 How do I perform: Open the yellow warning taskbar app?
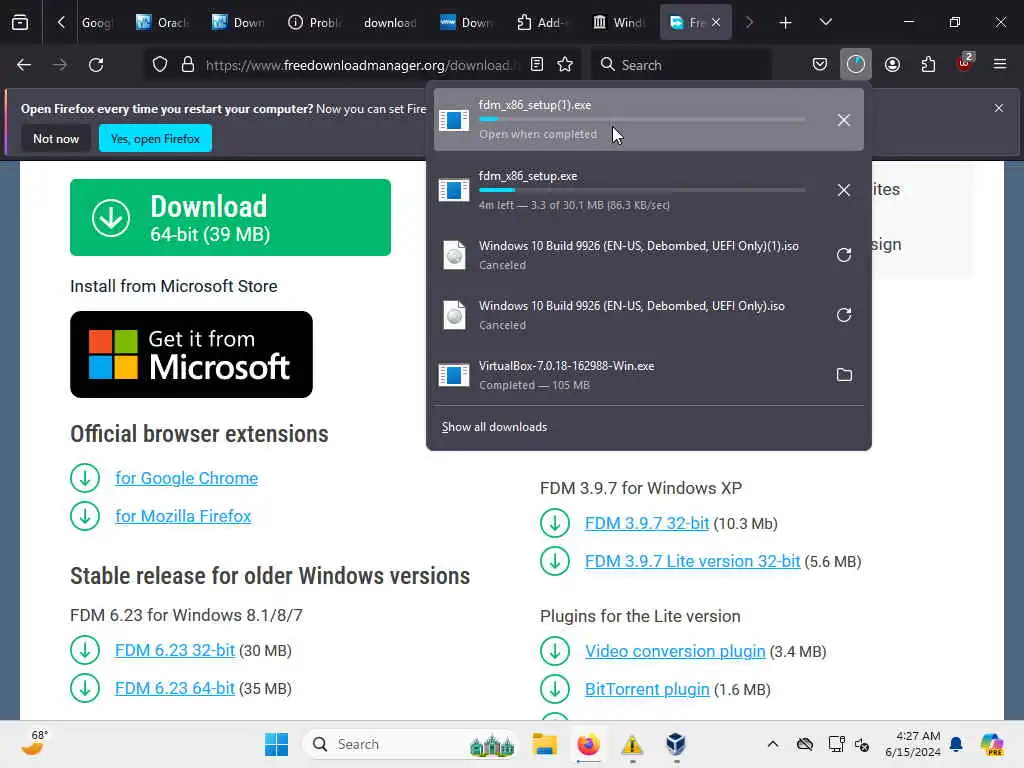(x=632, y=744)
